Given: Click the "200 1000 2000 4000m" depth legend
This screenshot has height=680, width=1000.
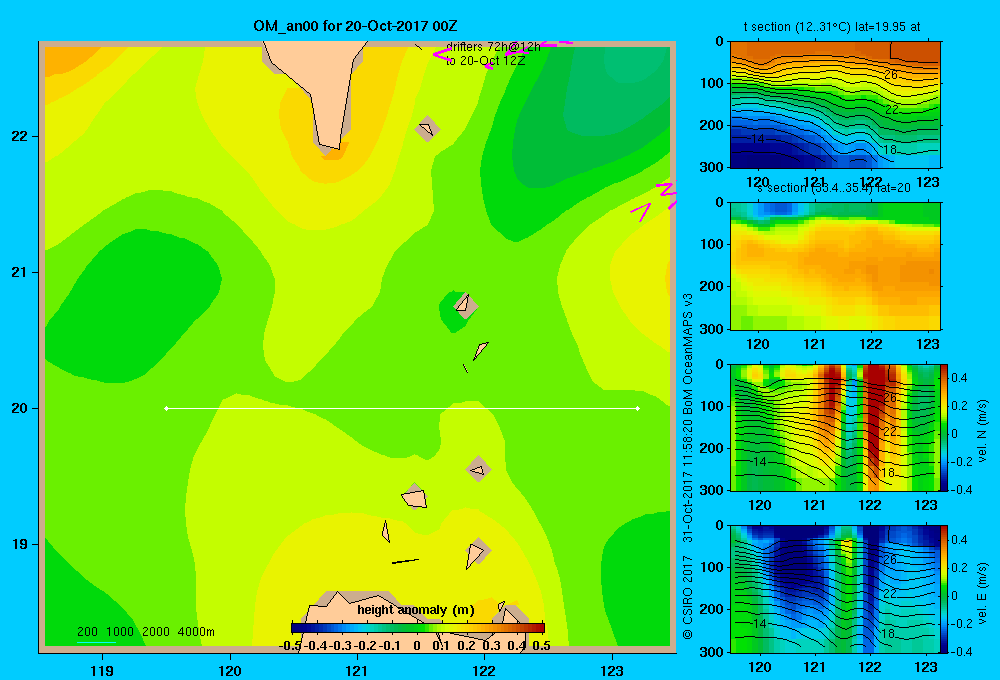Looking at the screenshot, I should tap(145, 632).
